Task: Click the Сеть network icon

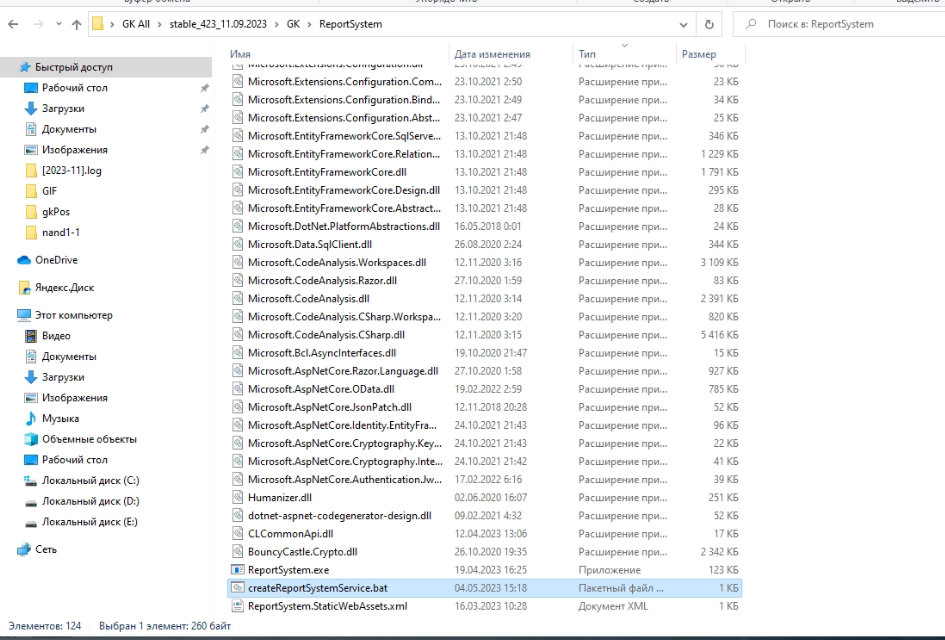Action: point(24,550)
